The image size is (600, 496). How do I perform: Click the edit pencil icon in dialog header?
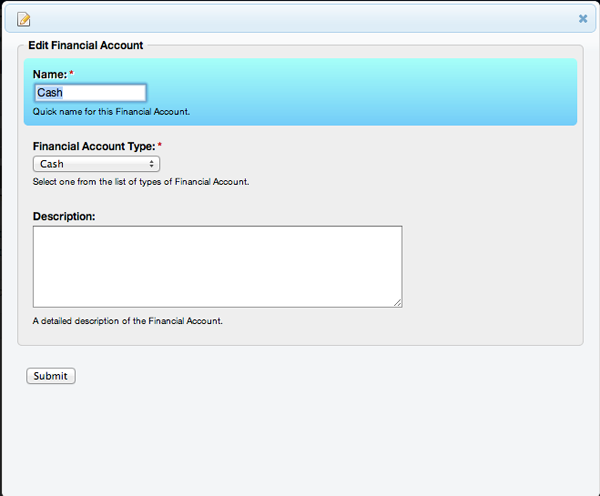24,18
